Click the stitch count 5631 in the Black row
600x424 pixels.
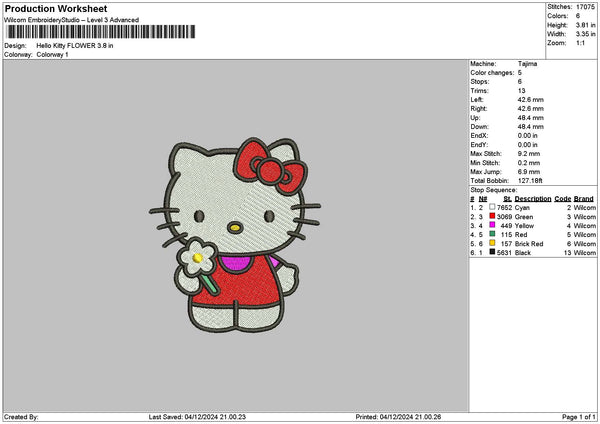(504, 253)
